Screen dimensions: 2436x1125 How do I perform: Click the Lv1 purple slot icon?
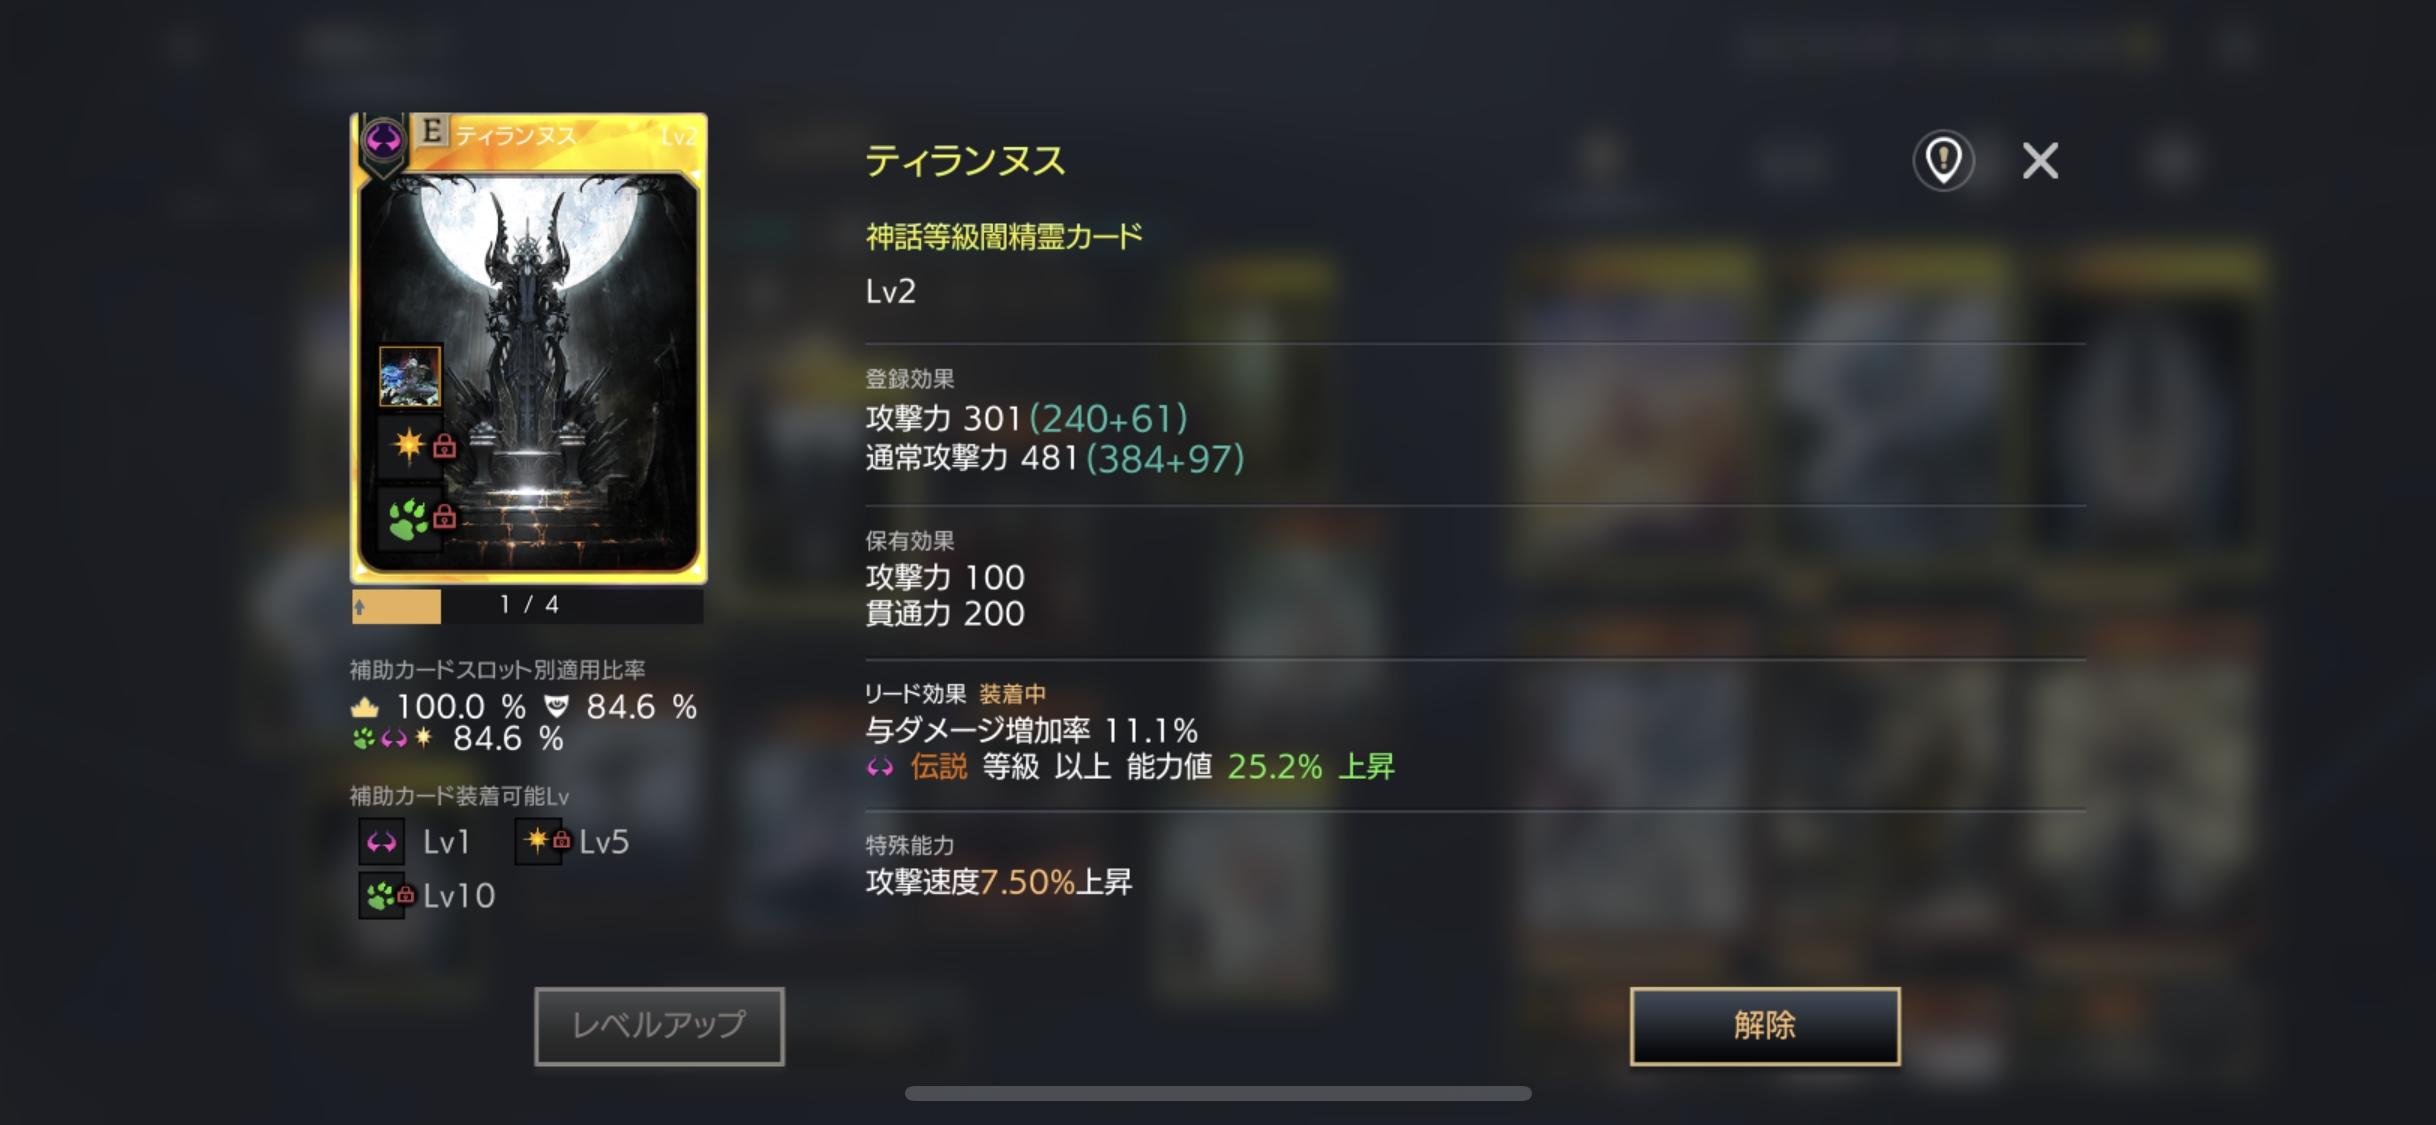382,842
